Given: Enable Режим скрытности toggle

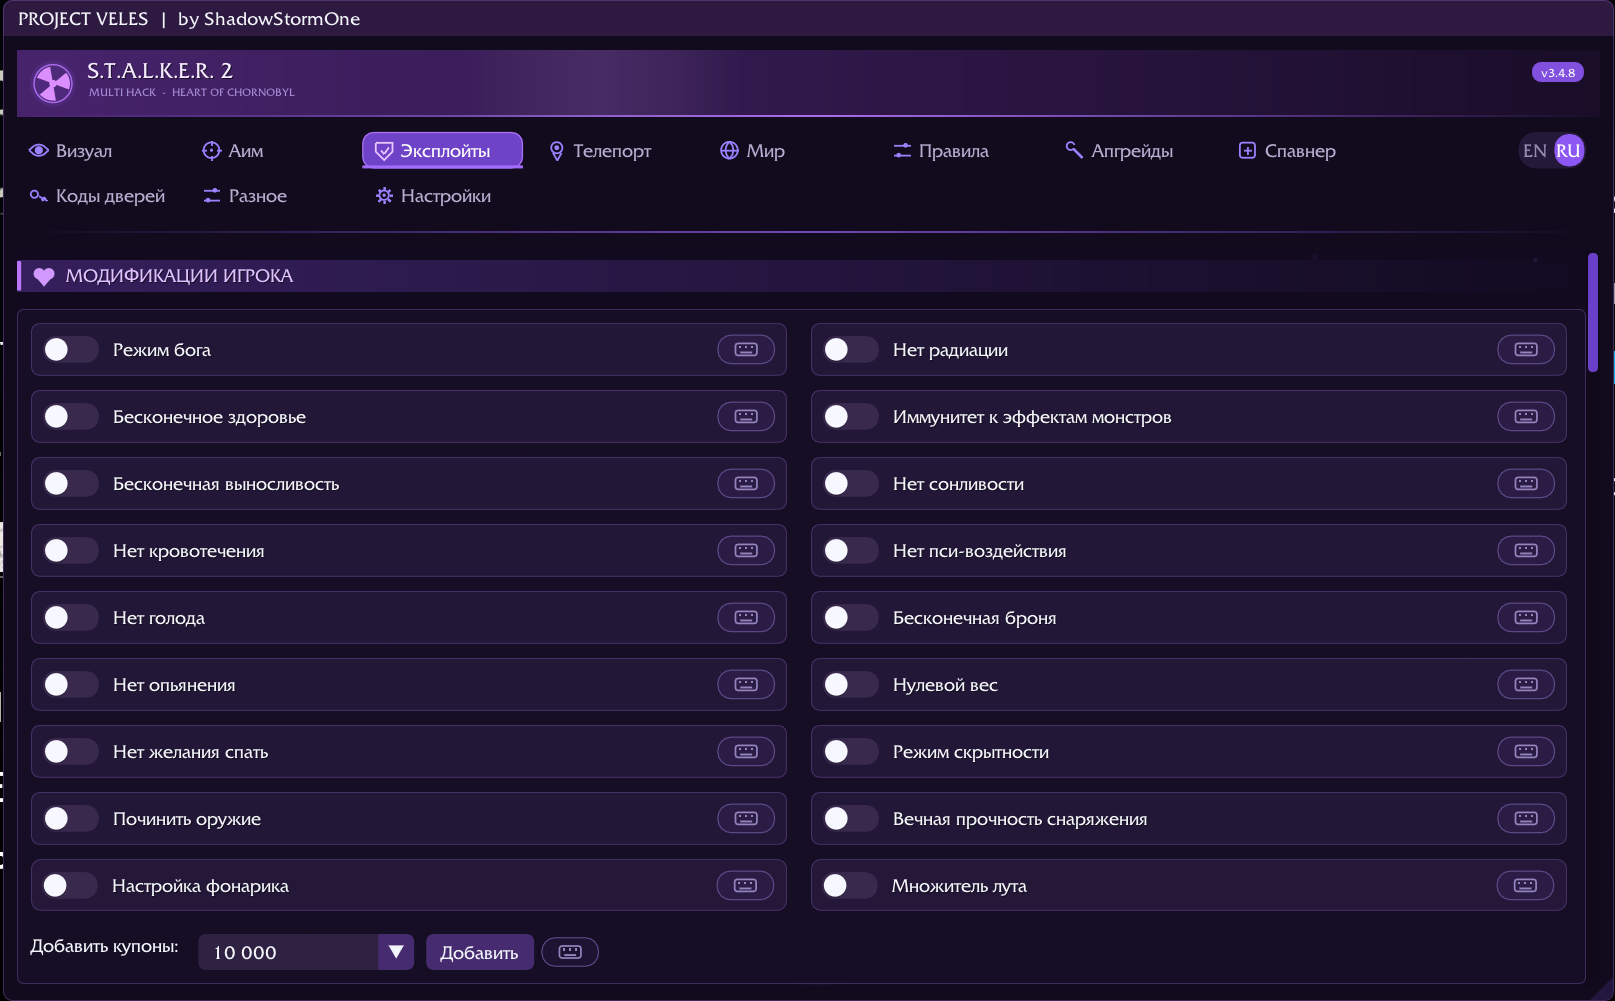Looking at the screenshot, I should 850,751.
